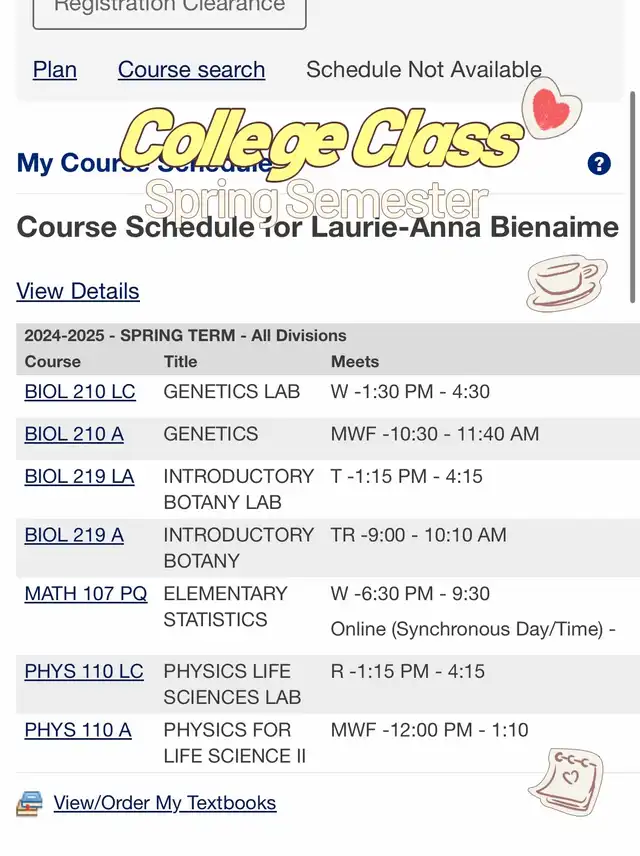Click the Registration Clearance button
The height and width of the screenshot is (856, 640).
point(169,11)
